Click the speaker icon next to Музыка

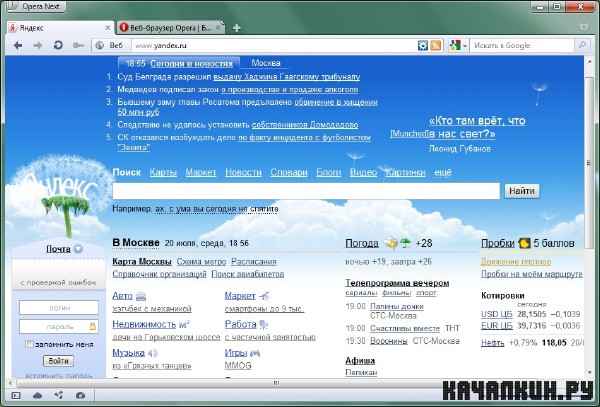coord(153,353)
